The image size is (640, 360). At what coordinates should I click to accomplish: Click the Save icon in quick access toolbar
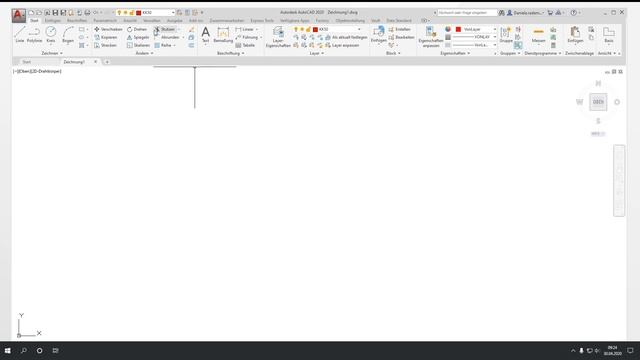(55, 13)
